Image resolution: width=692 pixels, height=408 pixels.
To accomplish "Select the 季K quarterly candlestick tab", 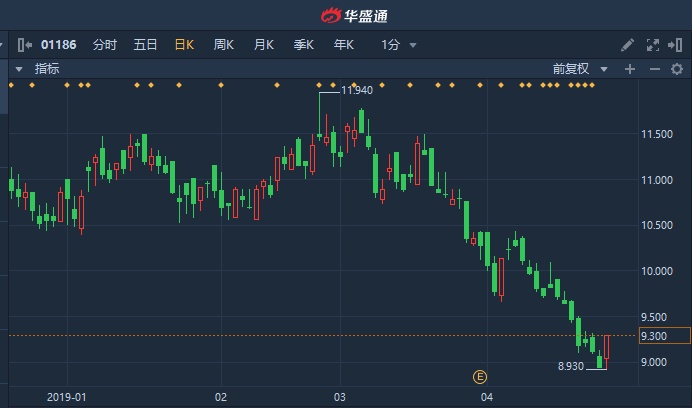I will point(303,45).
